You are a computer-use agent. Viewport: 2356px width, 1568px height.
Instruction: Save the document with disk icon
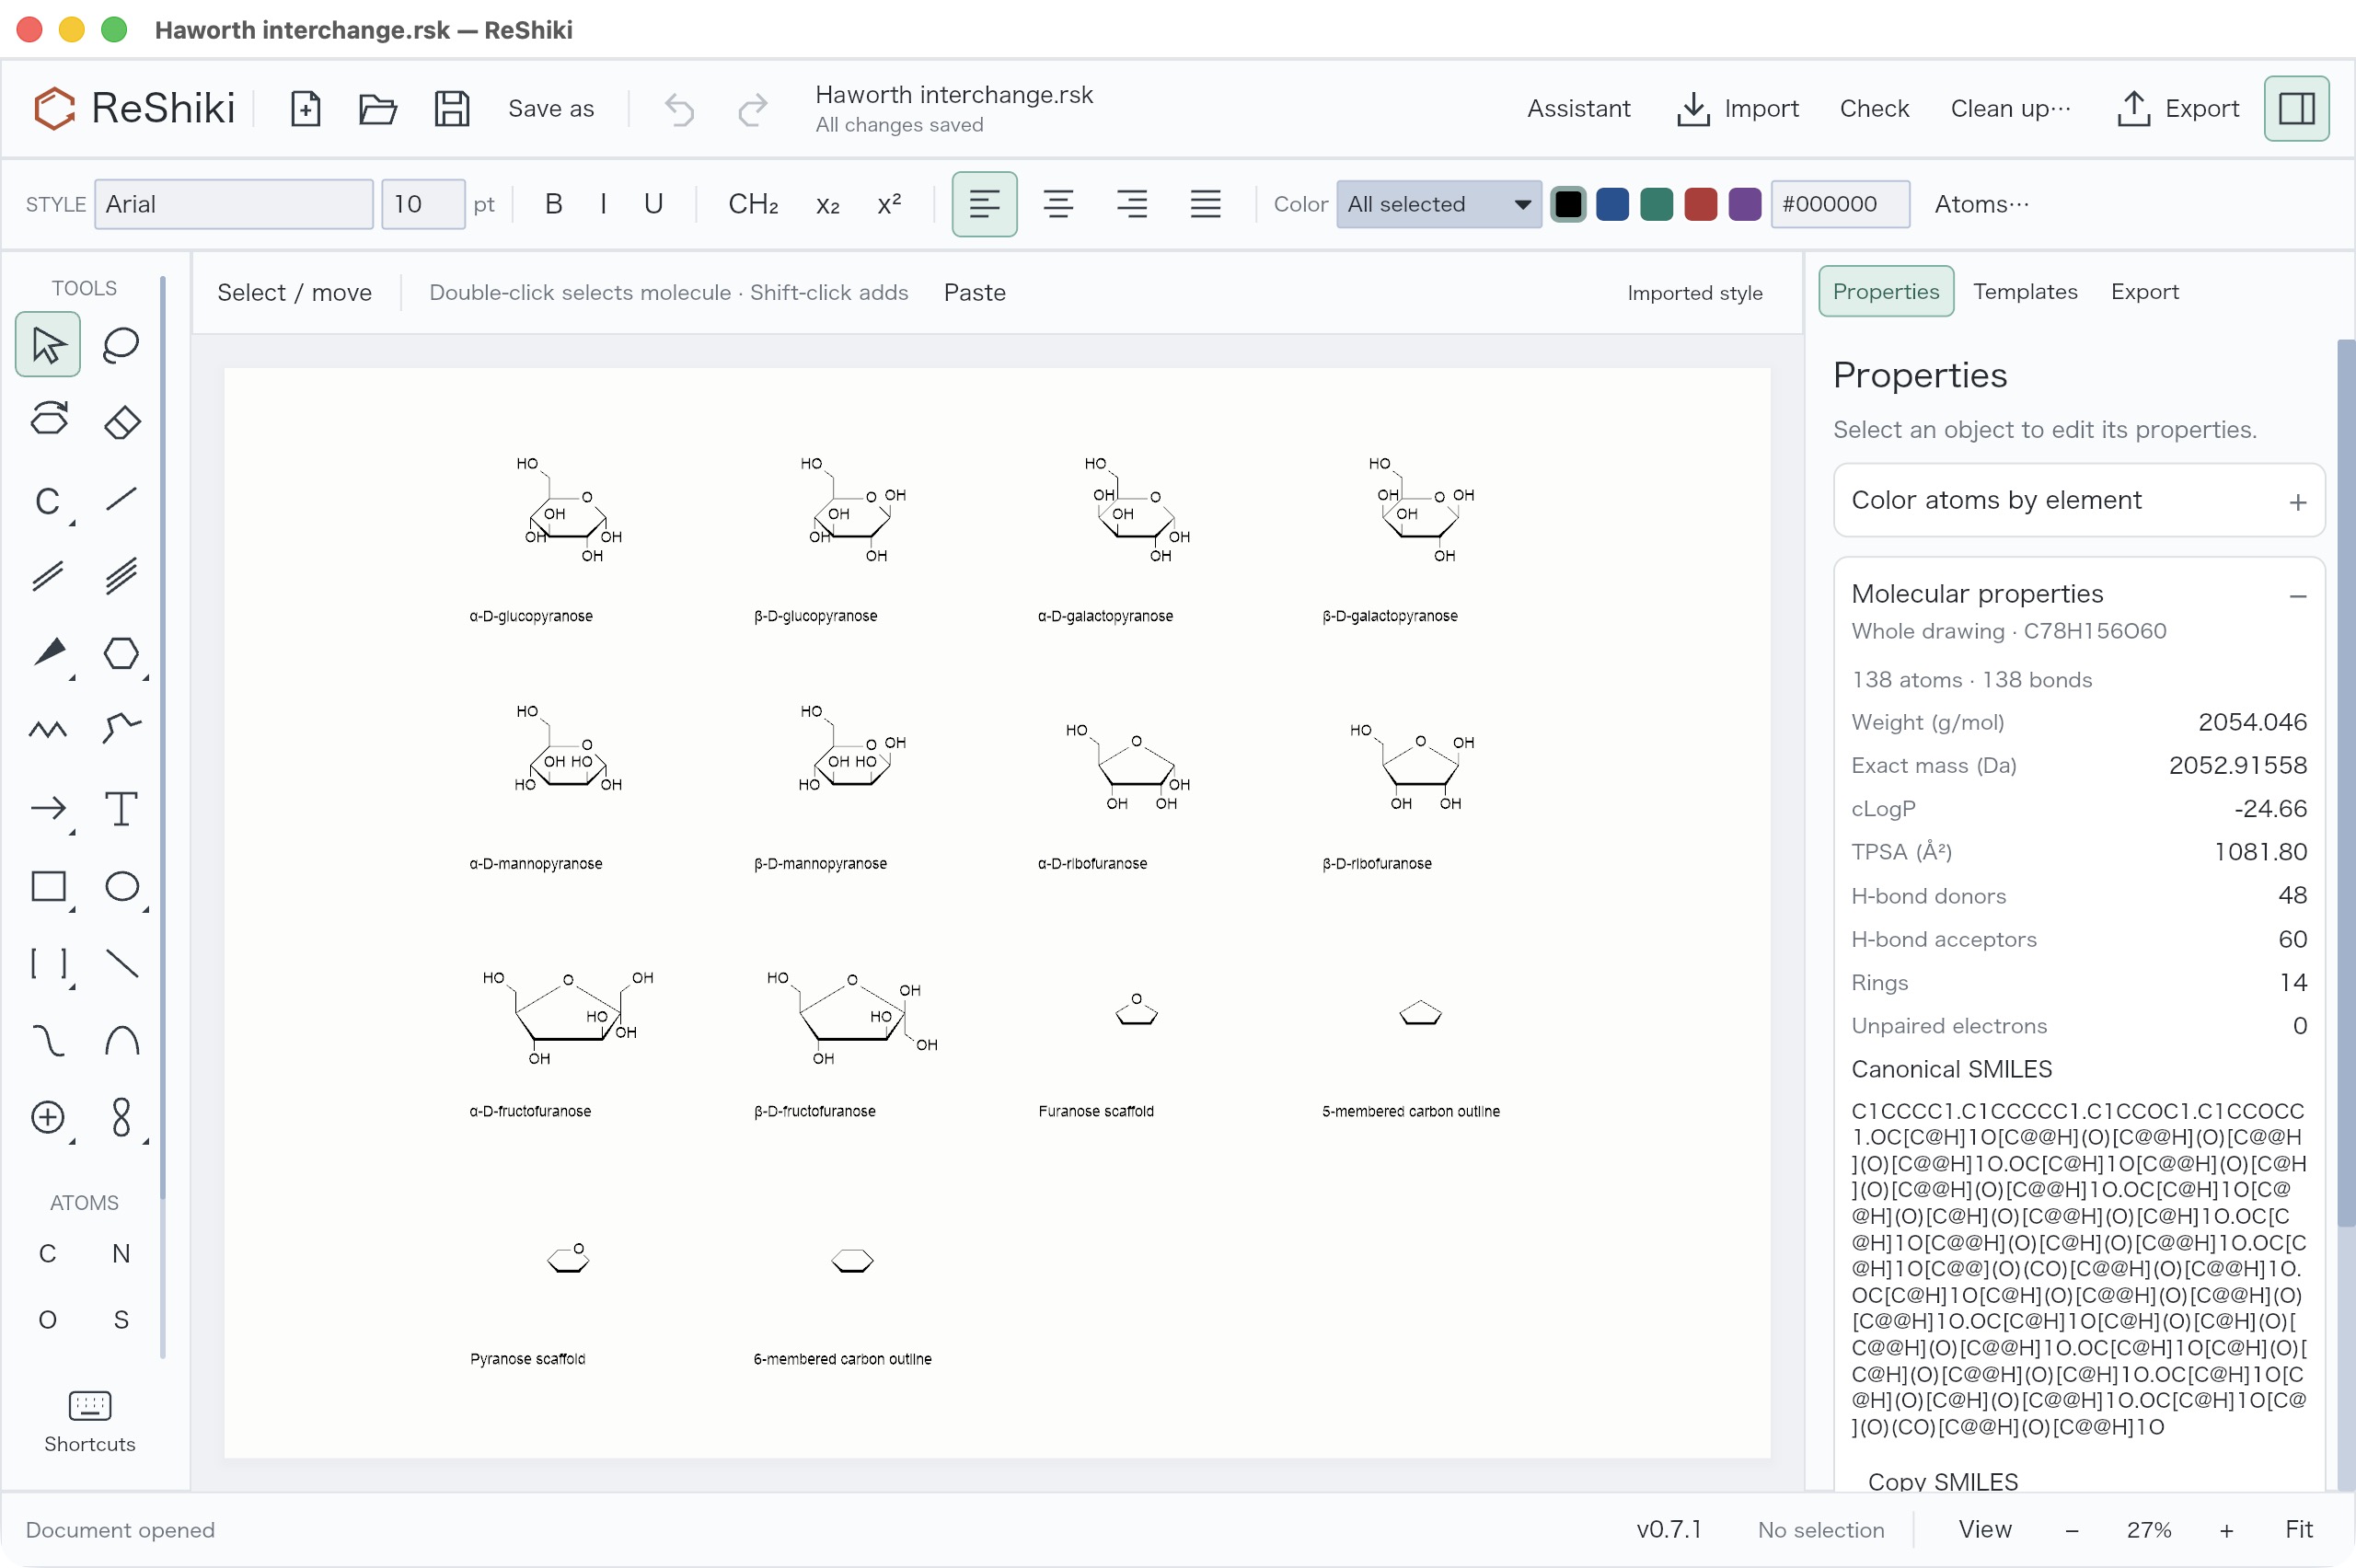[452, 108]
